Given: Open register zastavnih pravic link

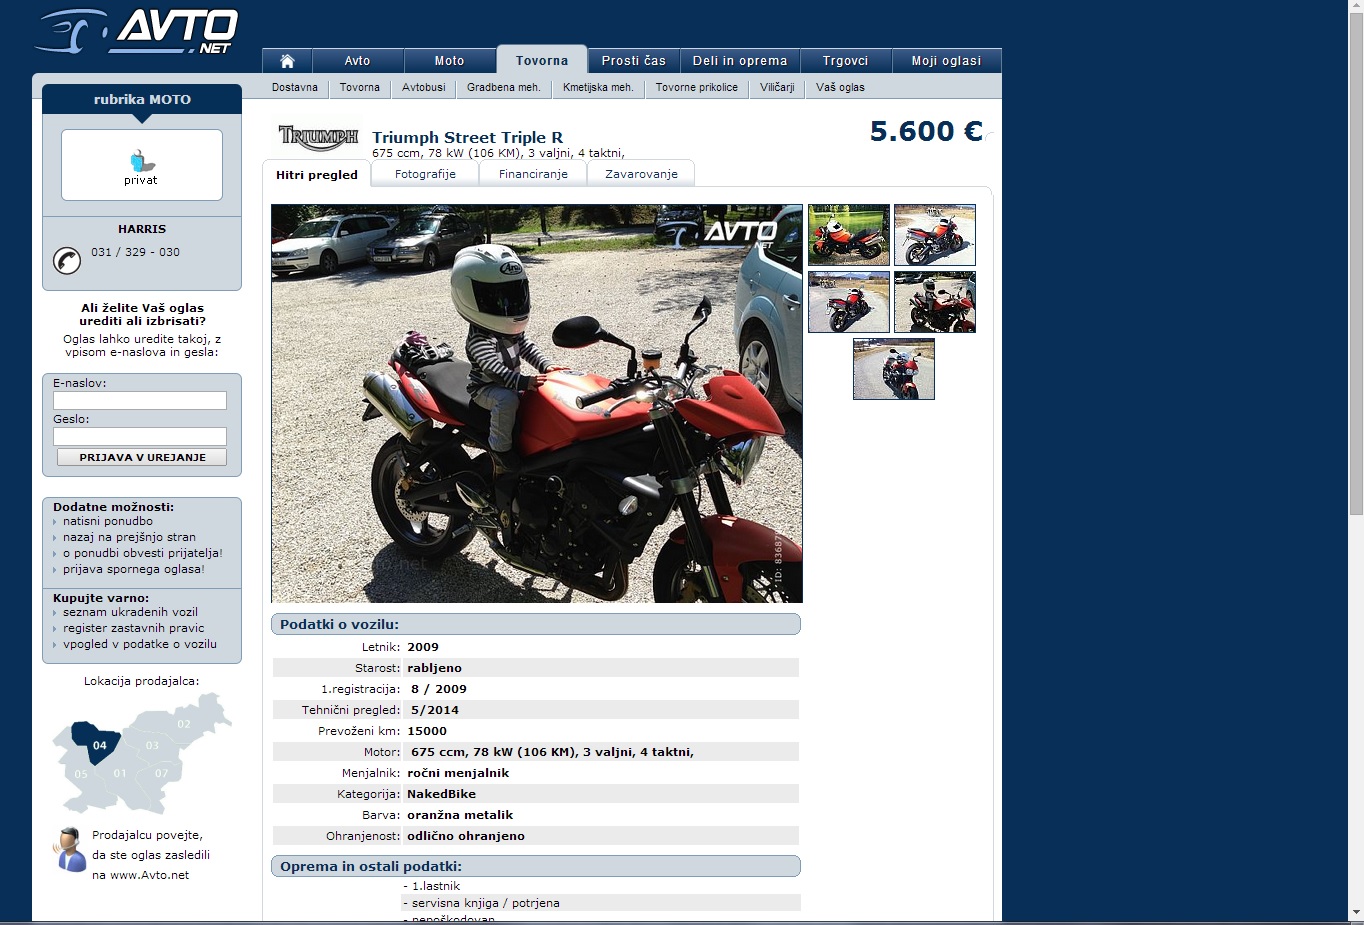Looking at the screenshot, I should (x=134, y=628).
